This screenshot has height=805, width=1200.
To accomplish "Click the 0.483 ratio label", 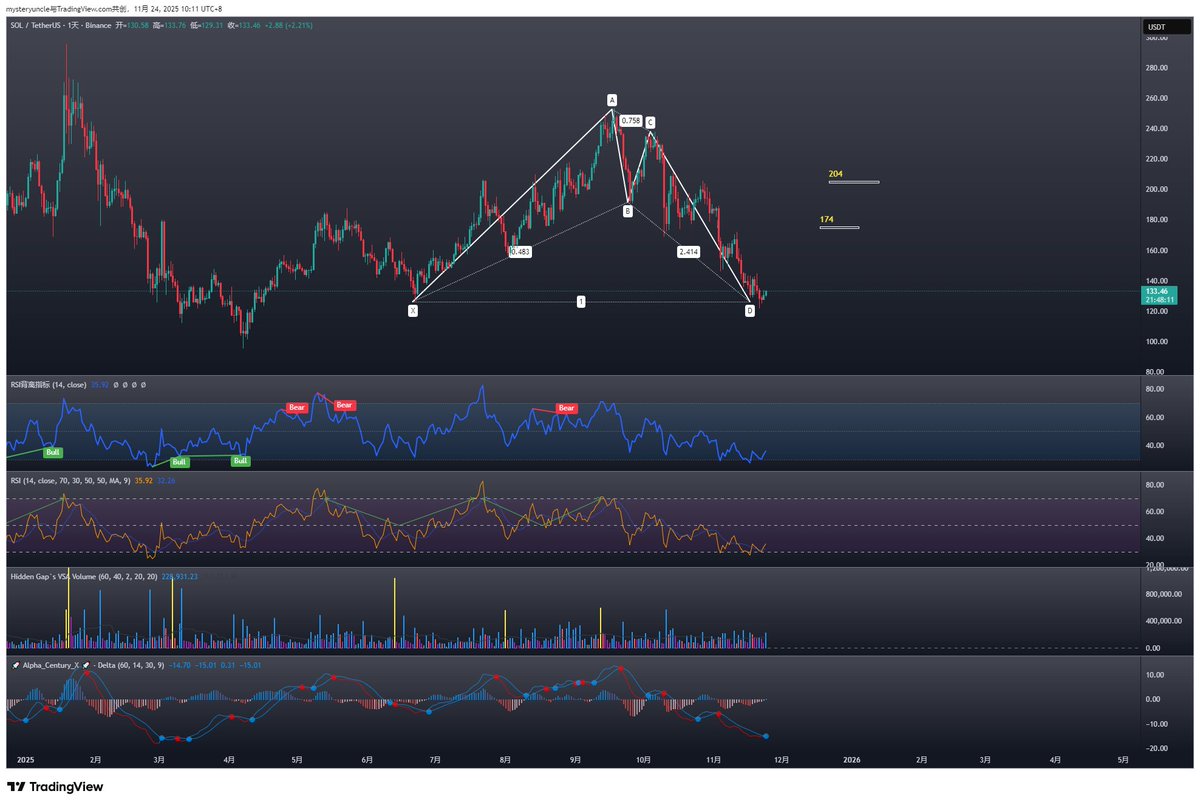I will pyautogui.click(x=520, y=252).
